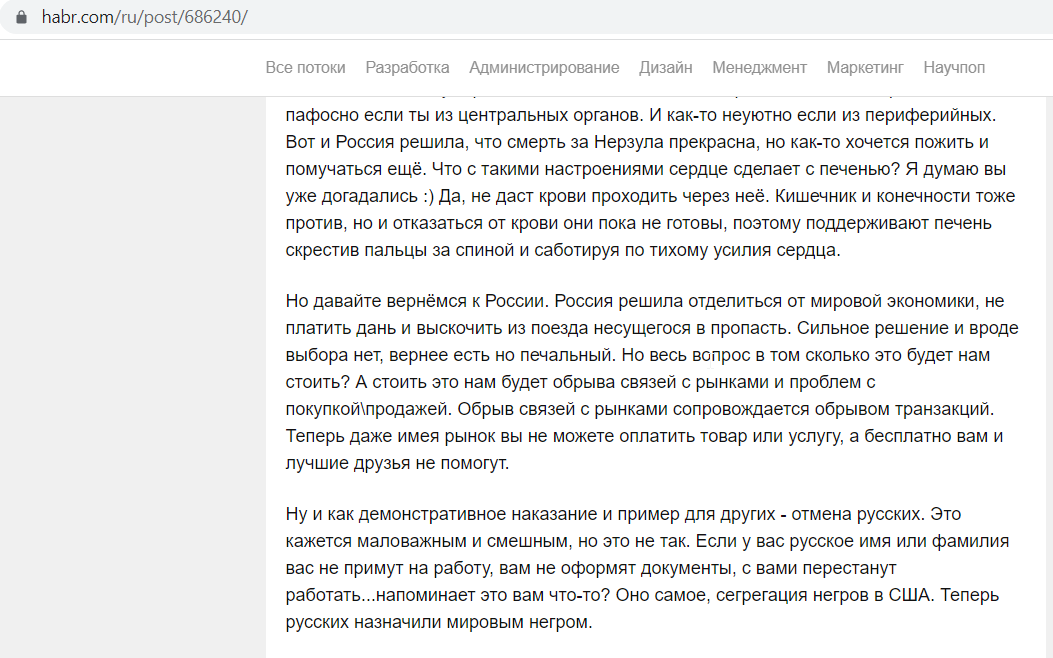Click line starting 'пафосно если ты из центральных'
Image resolution: width=1053 pixels, height=658 pixels.
pyautogui.click(x=641, y=115)
